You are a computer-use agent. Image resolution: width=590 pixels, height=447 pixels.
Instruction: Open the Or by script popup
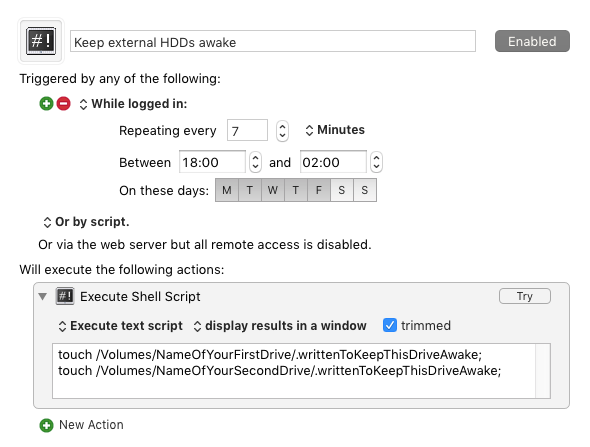tap(86, 222)
